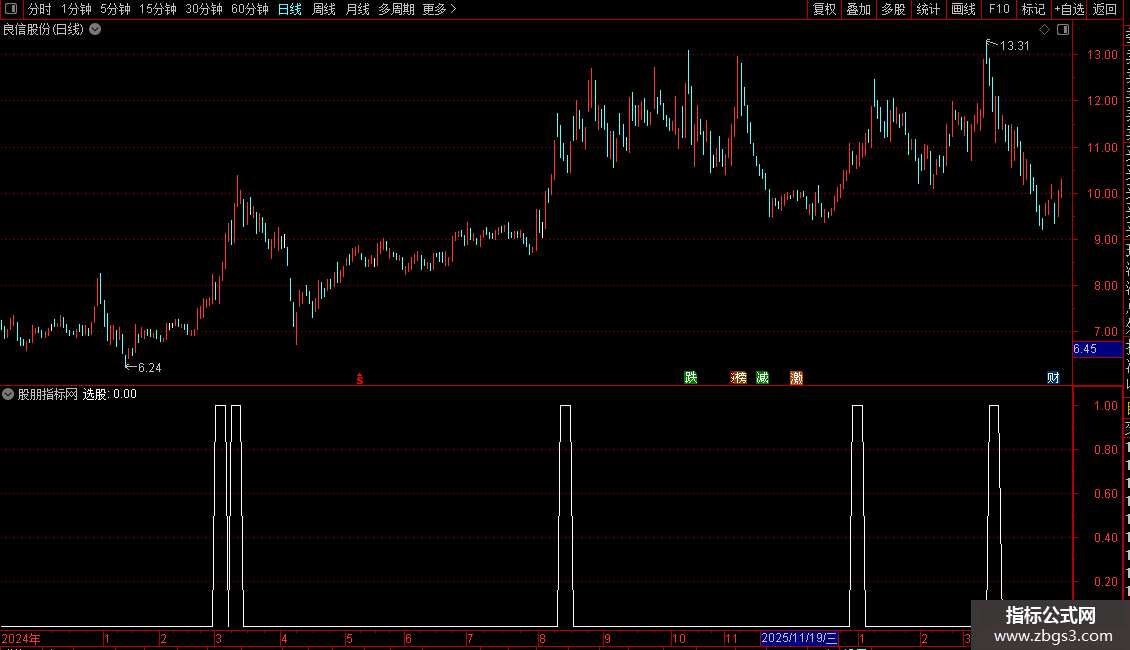Select the 30分钟 period tab
Viewport: 1130px width, 650px height.
tap(204, 9)
